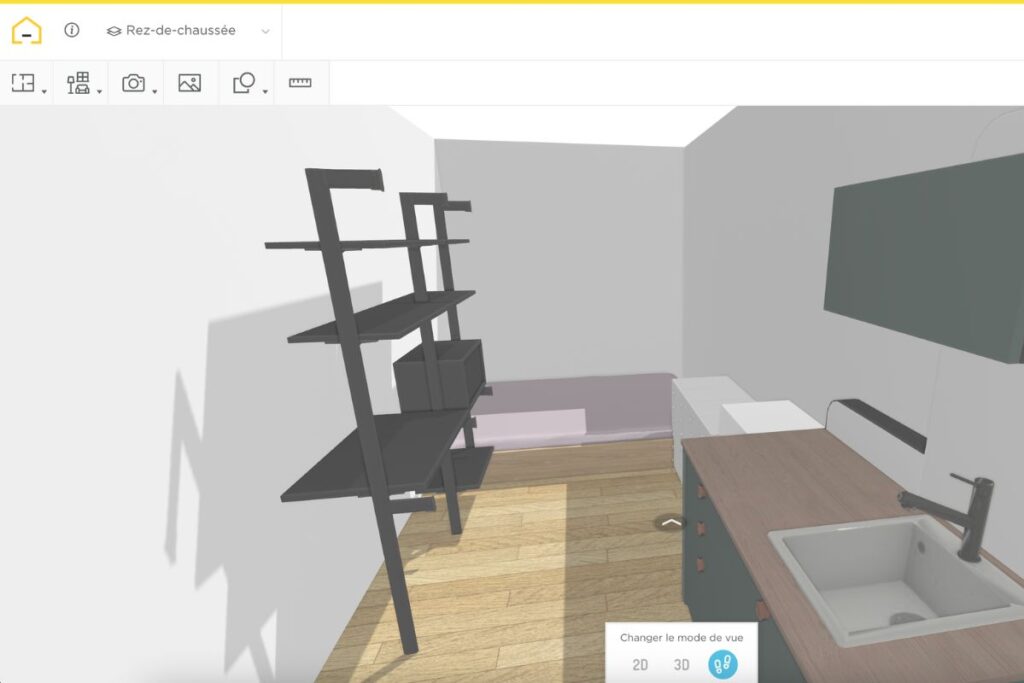
Task: Click the ruler measurement icon
Action: [x=301, y=82]
